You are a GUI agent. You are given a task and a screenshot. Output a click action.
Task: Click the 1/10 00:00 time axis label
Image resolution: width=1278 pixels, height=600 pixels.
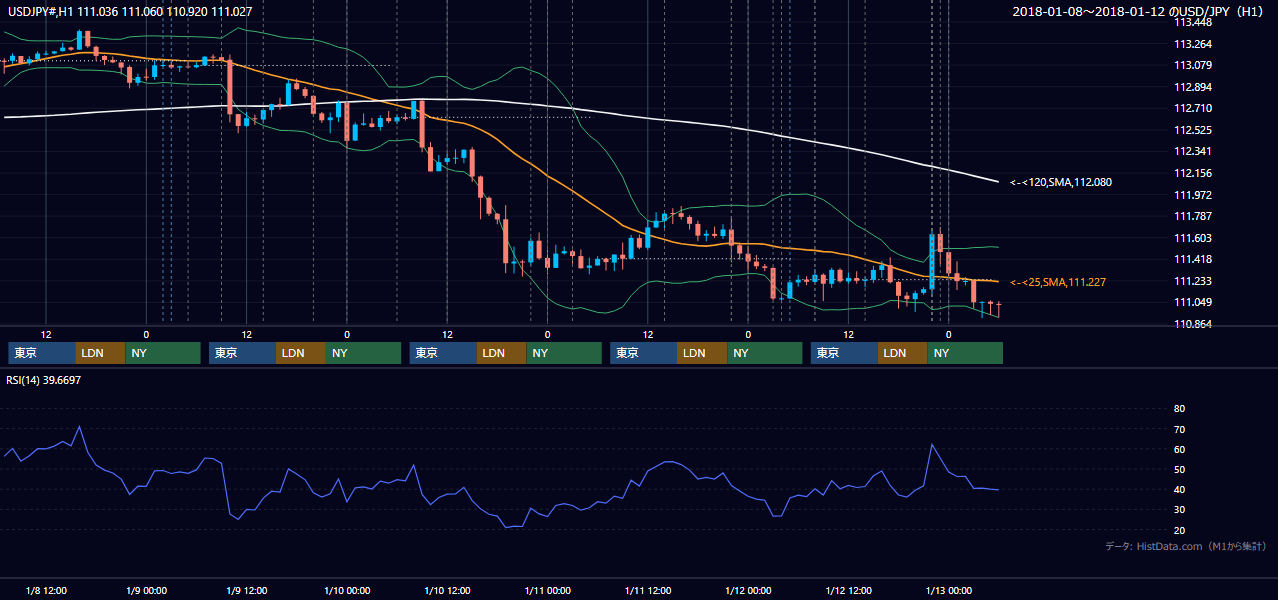coord(346,591)
